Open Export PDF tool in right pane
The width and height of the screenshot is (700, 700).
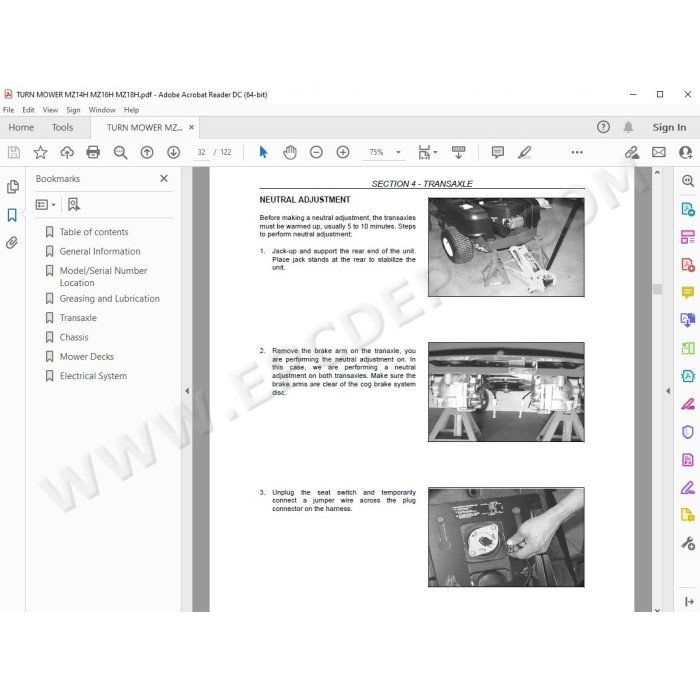(688, 209)
